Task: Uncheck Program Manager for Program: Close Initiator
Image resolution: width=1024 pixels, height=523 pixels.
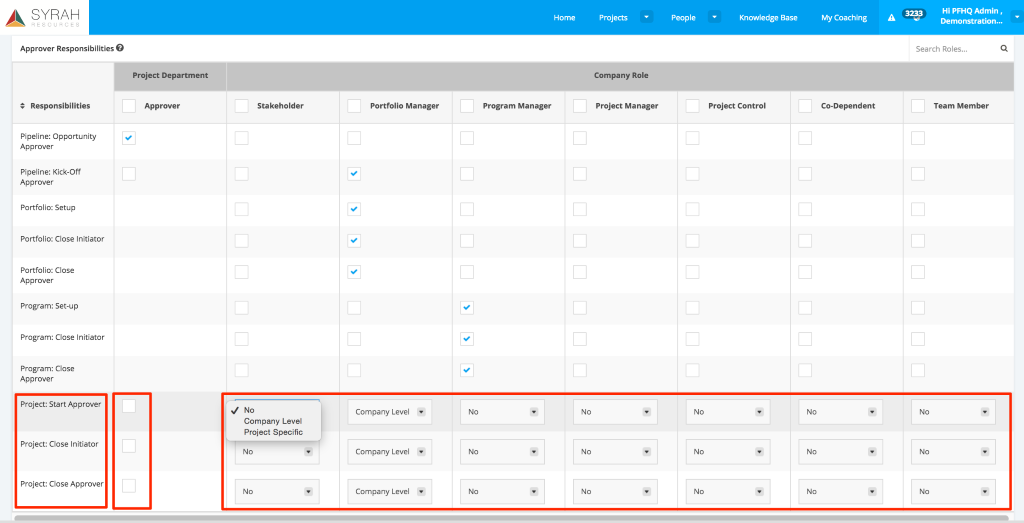Action: point(467,338)
